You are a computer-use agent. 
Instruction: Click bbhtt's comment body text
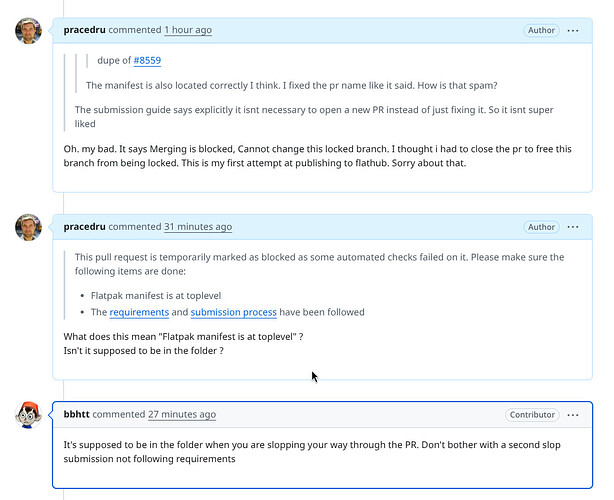(312, 452)
